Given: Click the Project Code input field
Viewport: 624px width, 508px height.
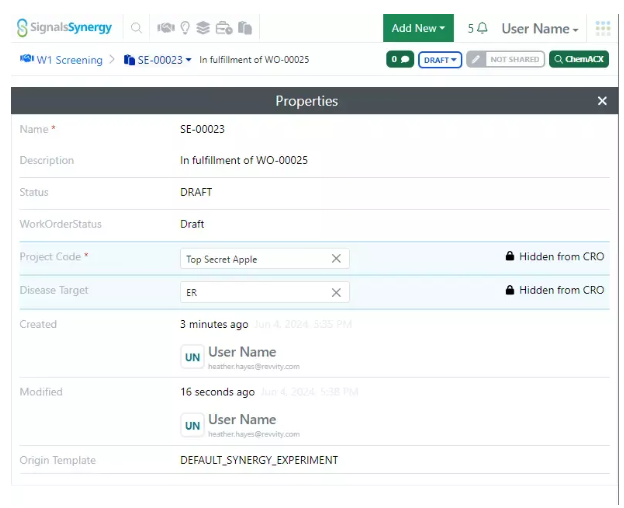Looking at the screenshot, I should (255, 259).
